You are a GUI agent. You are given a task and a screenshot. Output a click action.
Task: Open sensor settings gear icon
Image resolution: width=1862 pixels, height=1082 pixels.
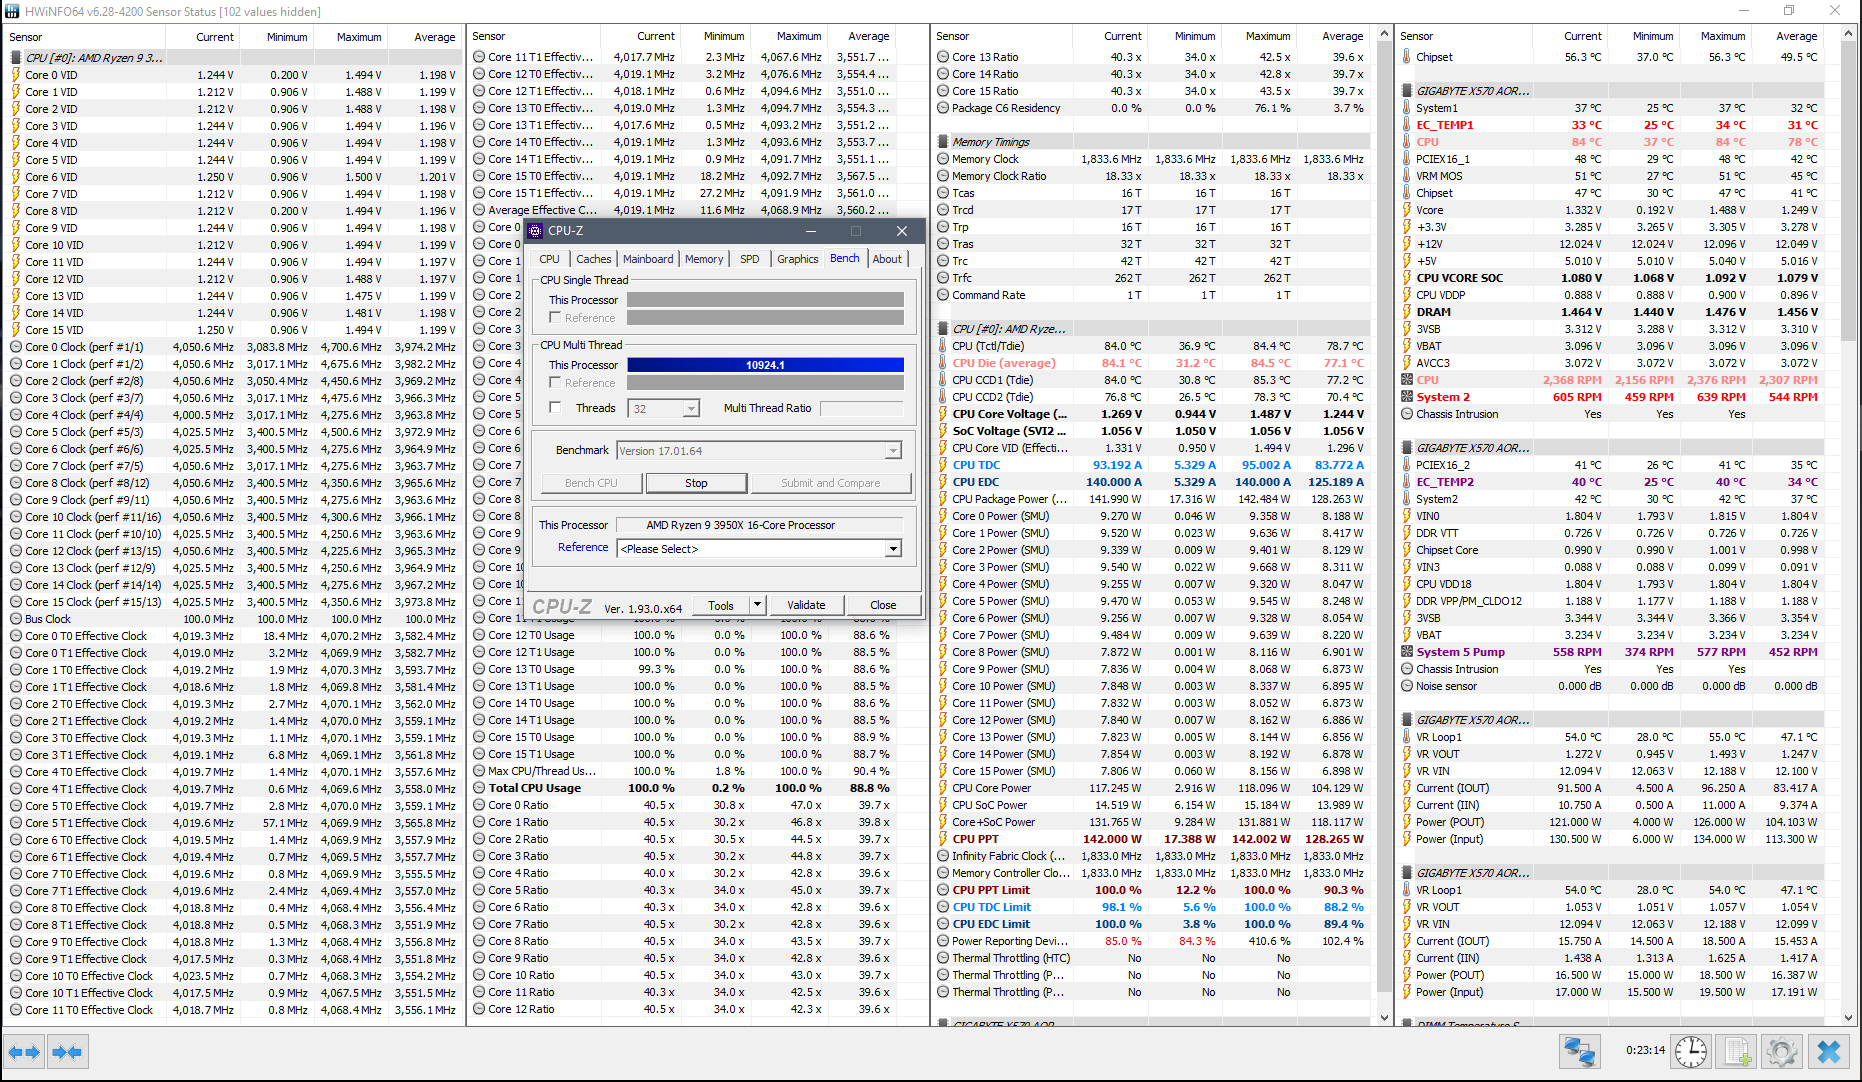[1782, 1052]
